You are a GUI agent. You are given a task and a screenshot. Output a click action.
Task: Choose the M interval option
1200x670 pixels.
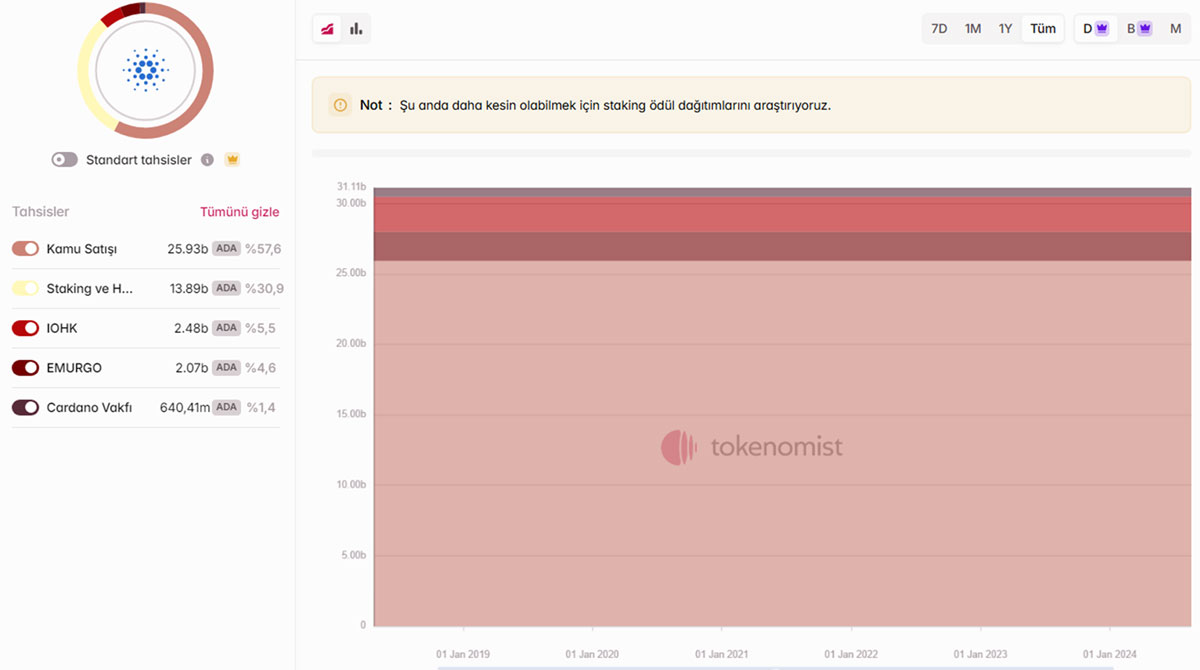click(1176, 29)
